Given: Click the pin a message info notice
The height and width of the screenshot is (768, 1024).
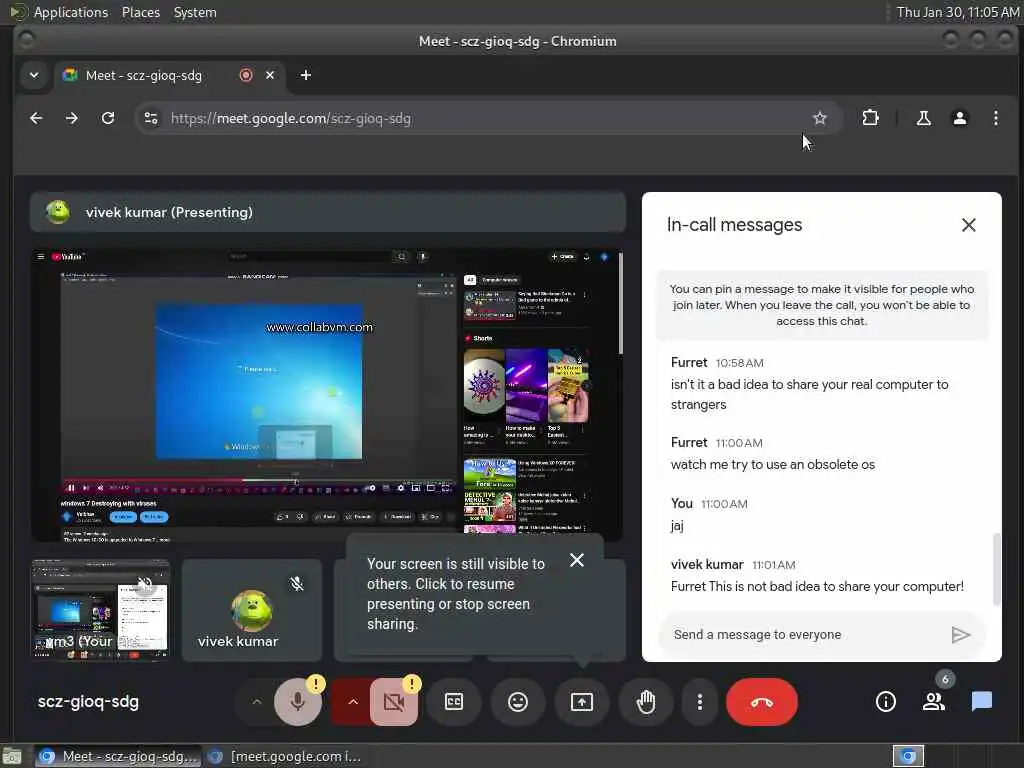Looking at the screenshot, I should pyautogui.click(x=822, y=305).
